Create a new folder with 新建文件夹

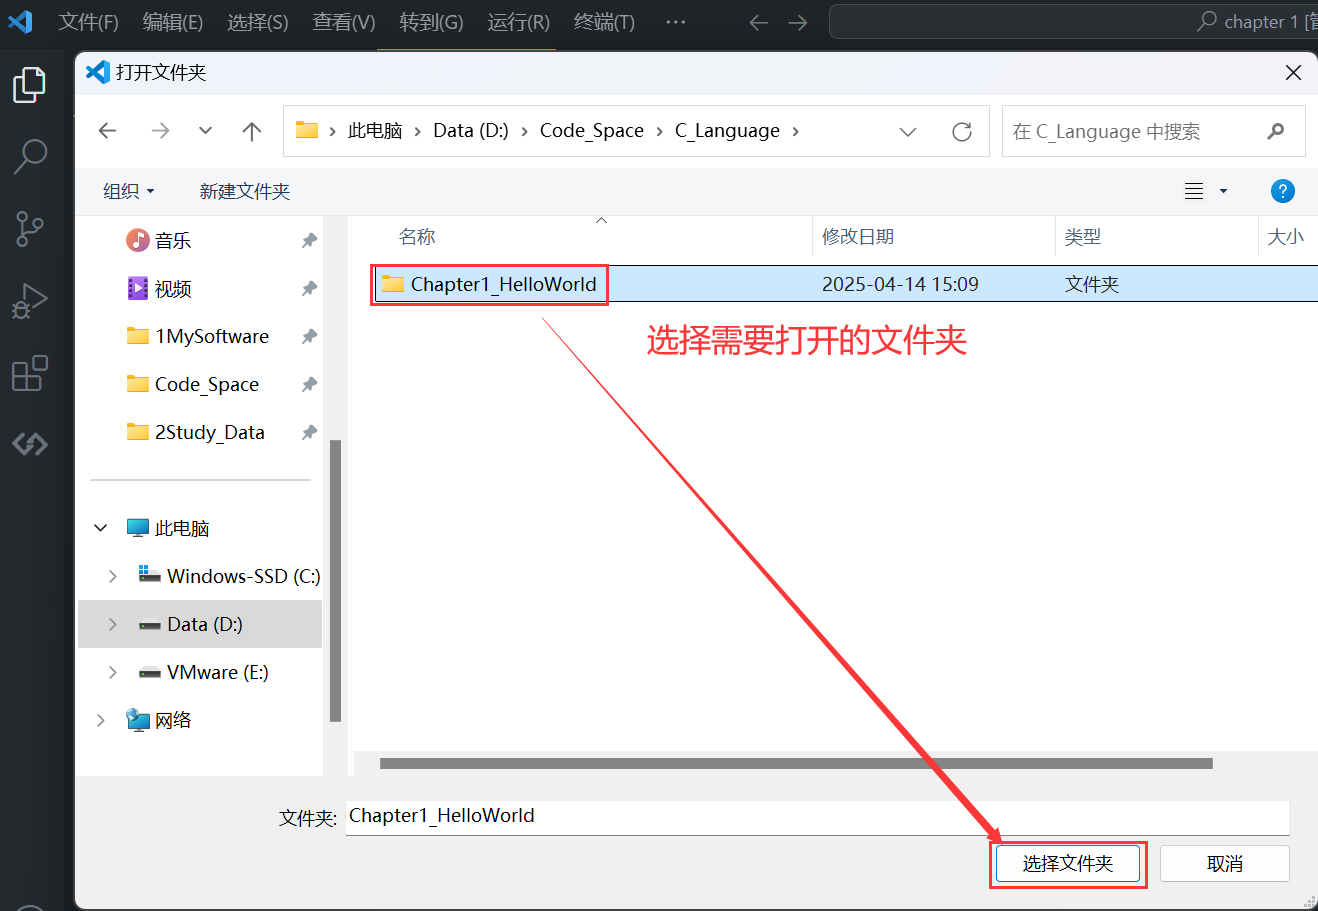[x=244, y=190]
